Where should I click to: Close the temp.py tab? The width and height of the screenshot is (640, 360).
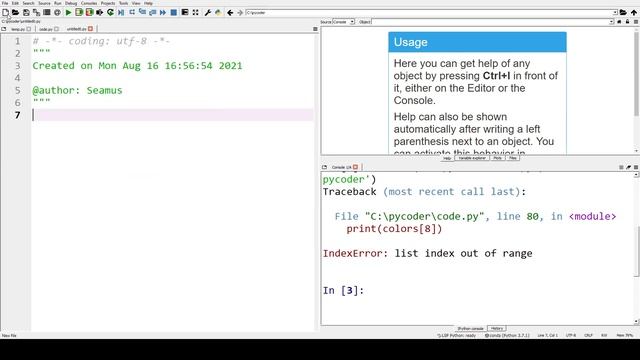[29, 29]
